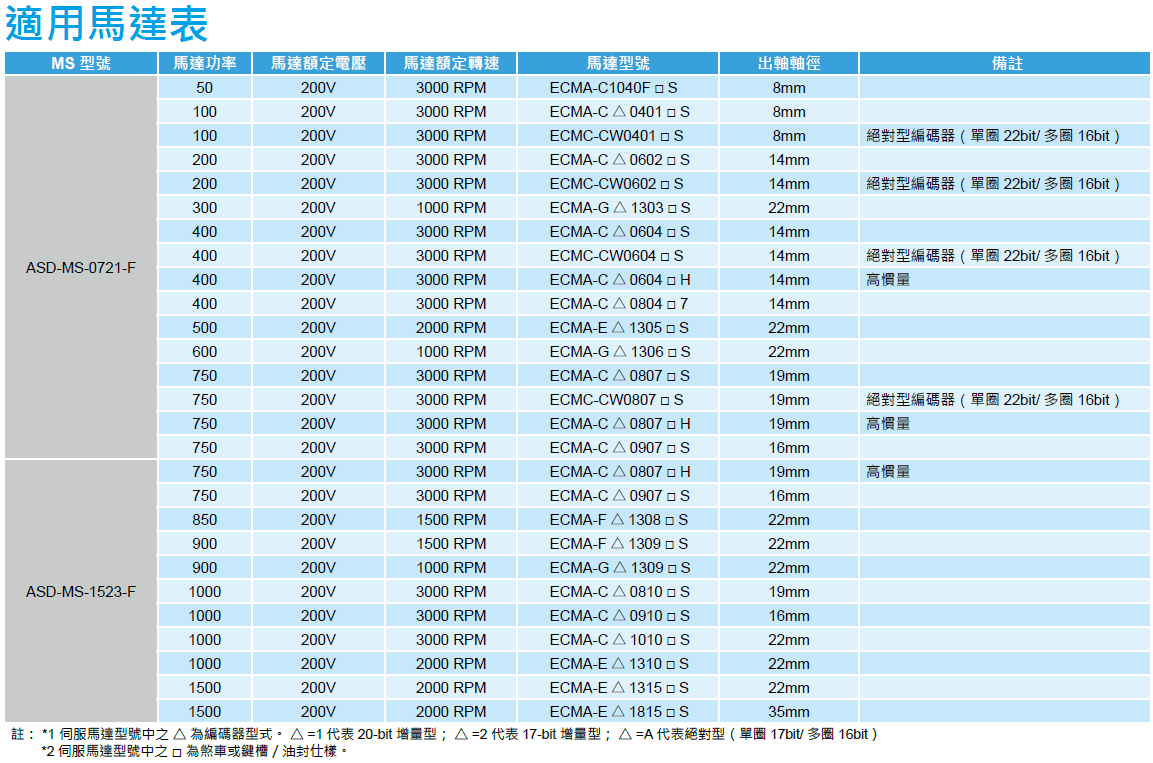This screenshot has width=1153, height=763.
Task: Click the 出軸軸徑 column header
Action: click(x=788, y=63)
